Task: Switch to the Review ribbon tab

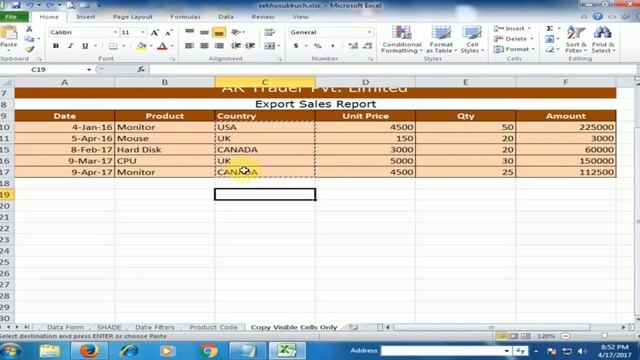Action: tap(263, 17)
